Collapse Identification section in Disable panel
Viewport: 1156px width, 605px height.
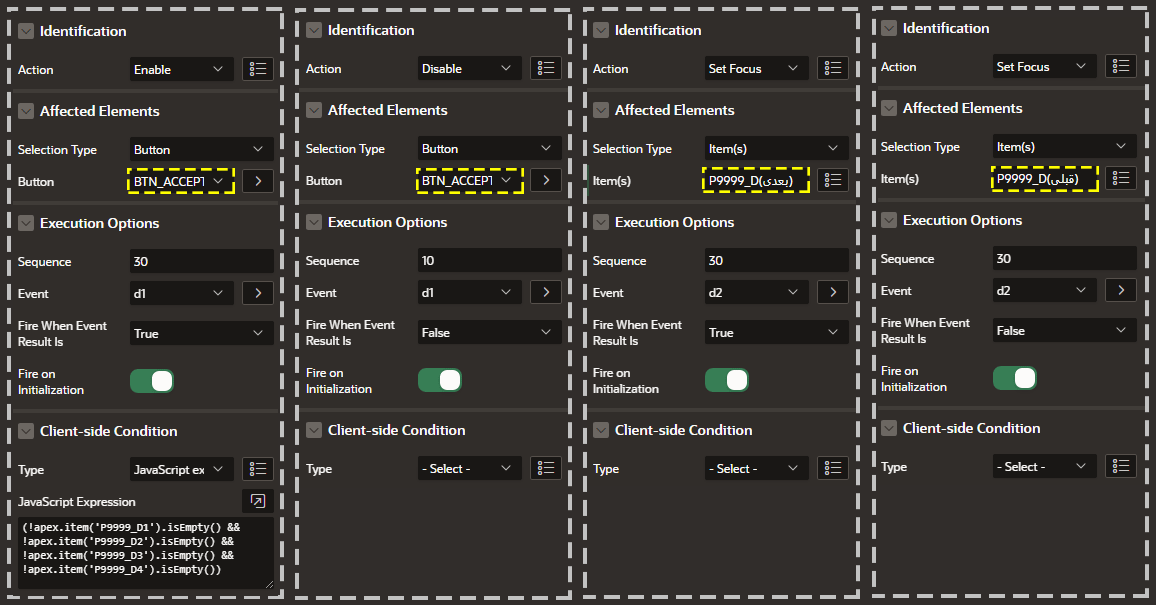(314, 30)
